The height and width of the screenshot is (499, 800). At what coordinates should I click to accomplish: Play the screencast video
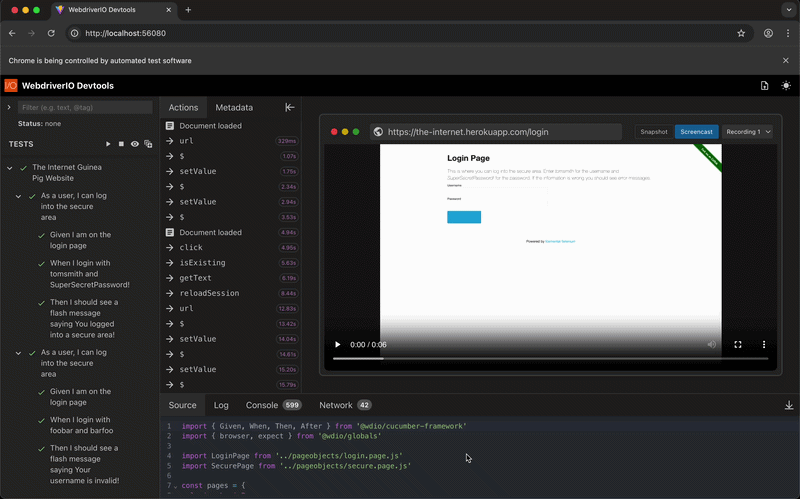tap(337, 344)
